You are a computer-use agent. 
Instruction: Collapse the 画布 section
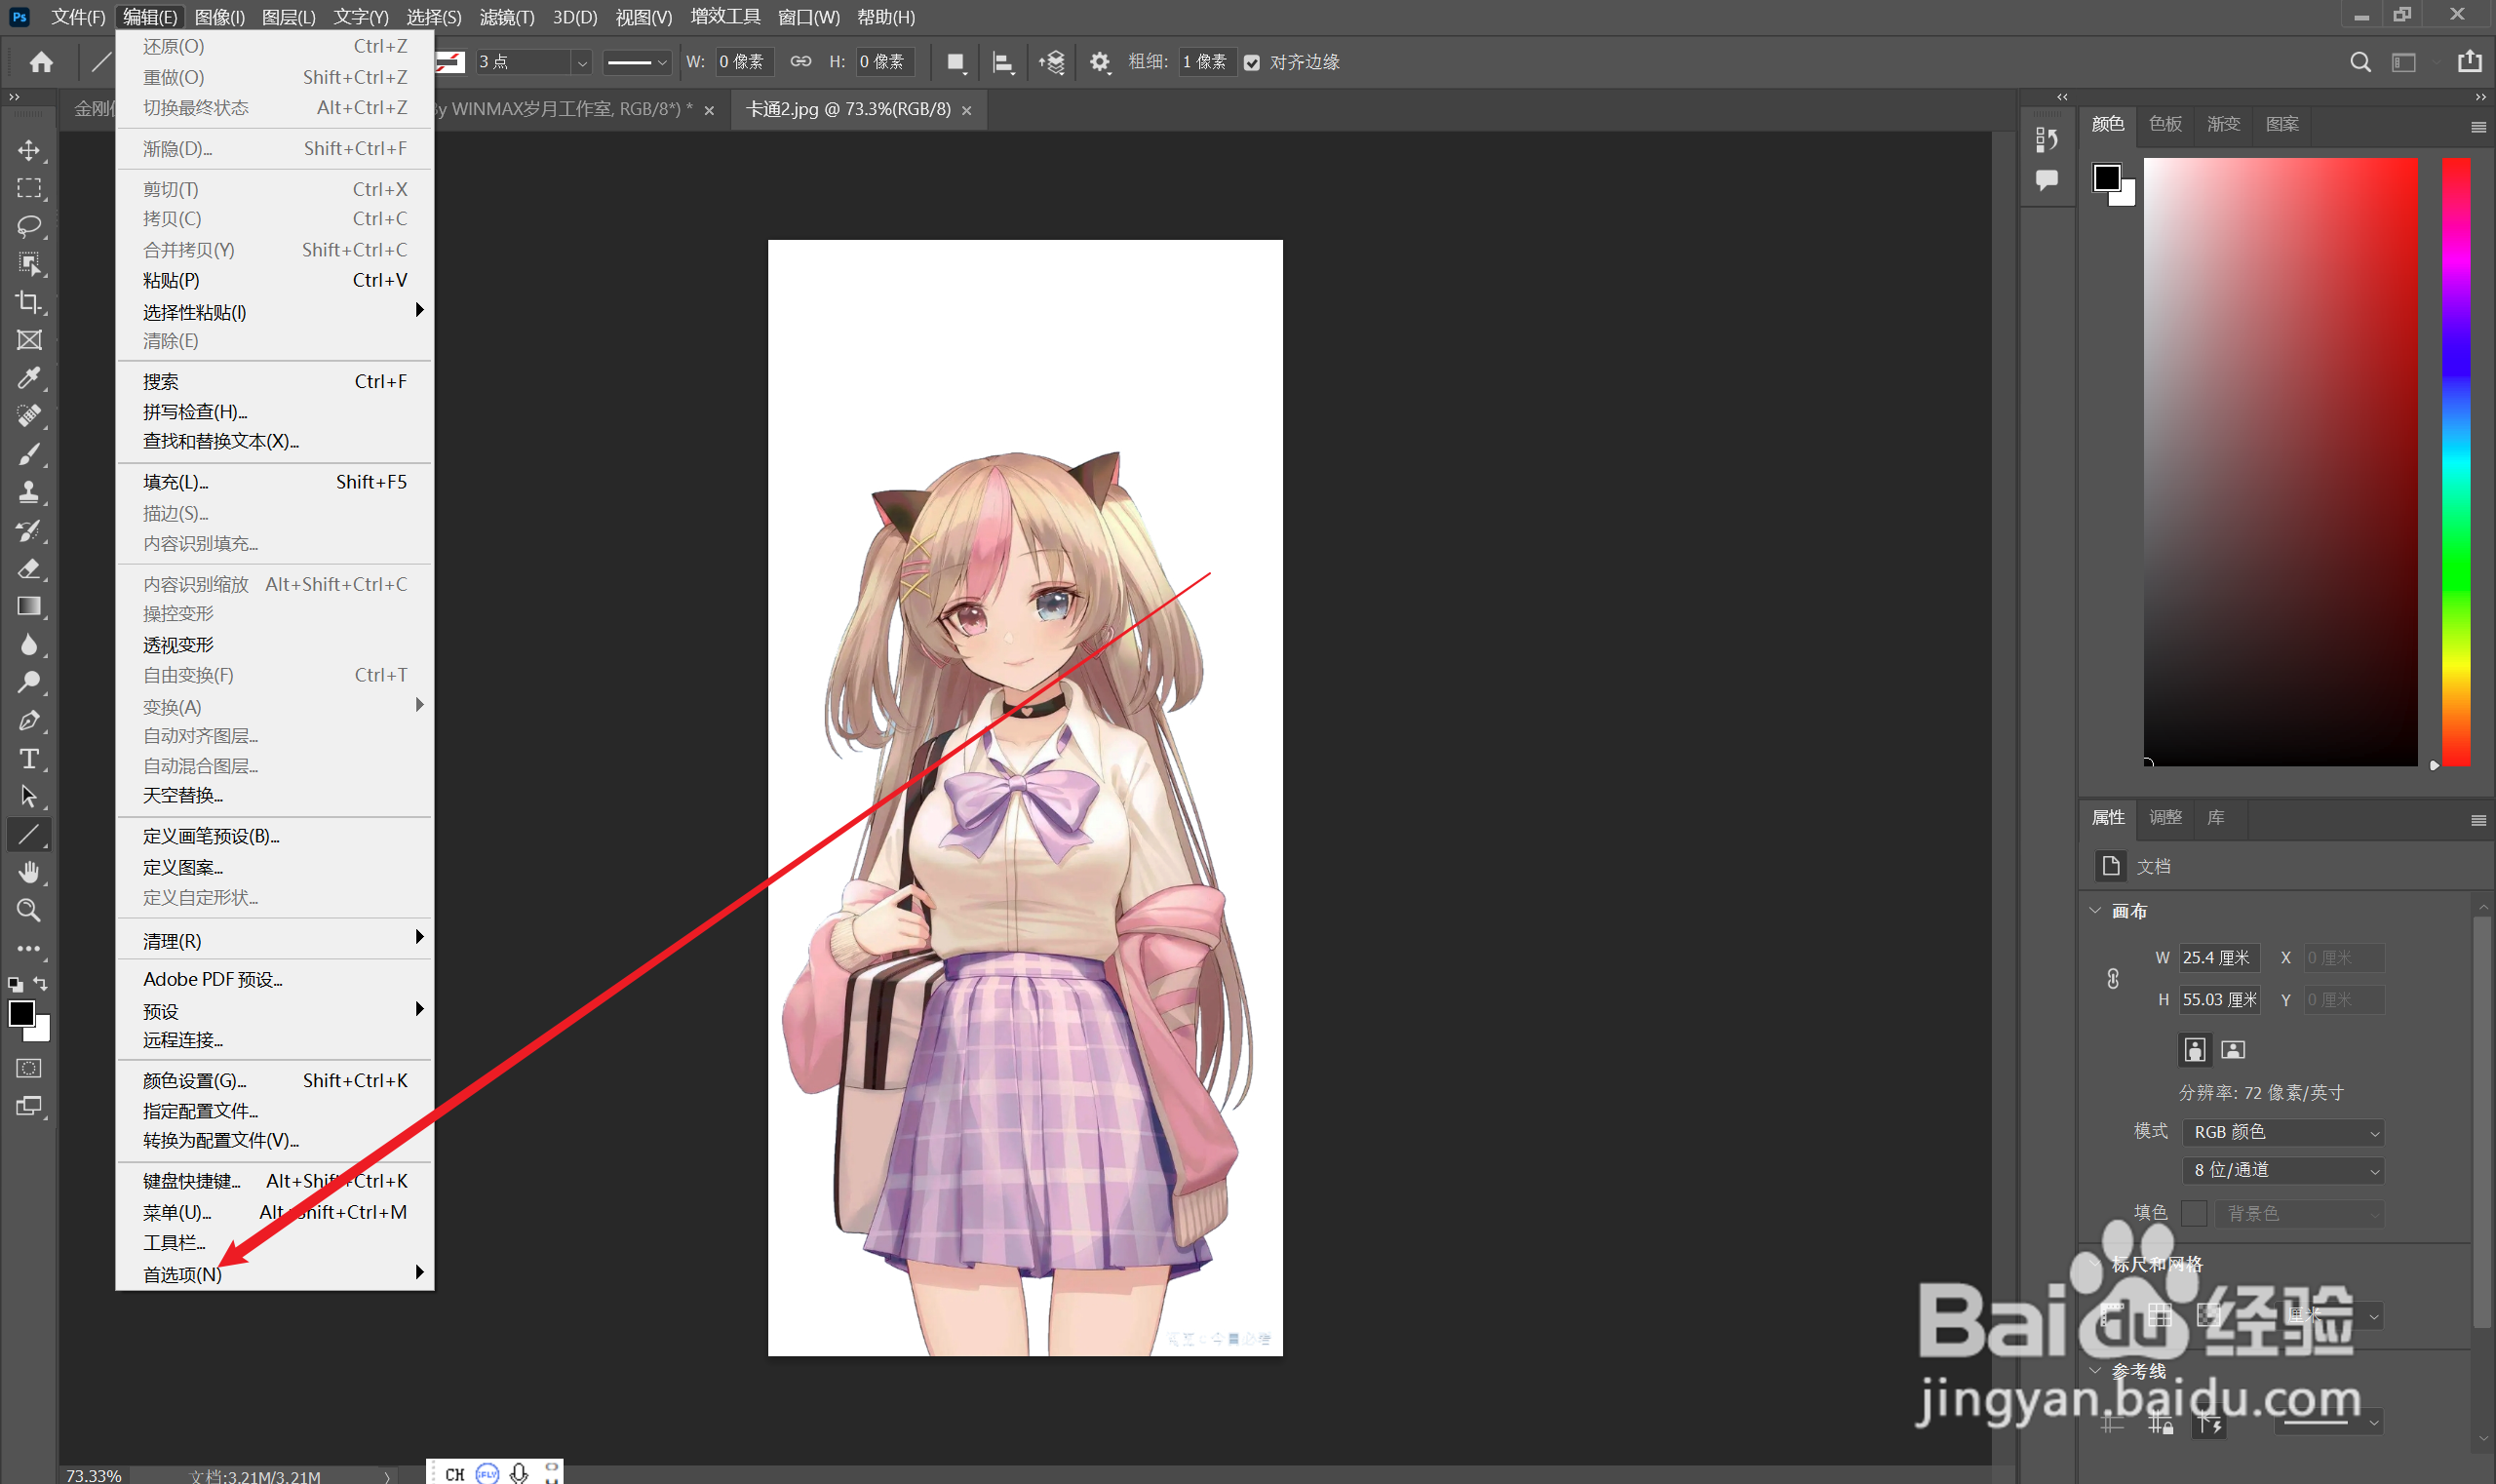tap(2095, 910)
